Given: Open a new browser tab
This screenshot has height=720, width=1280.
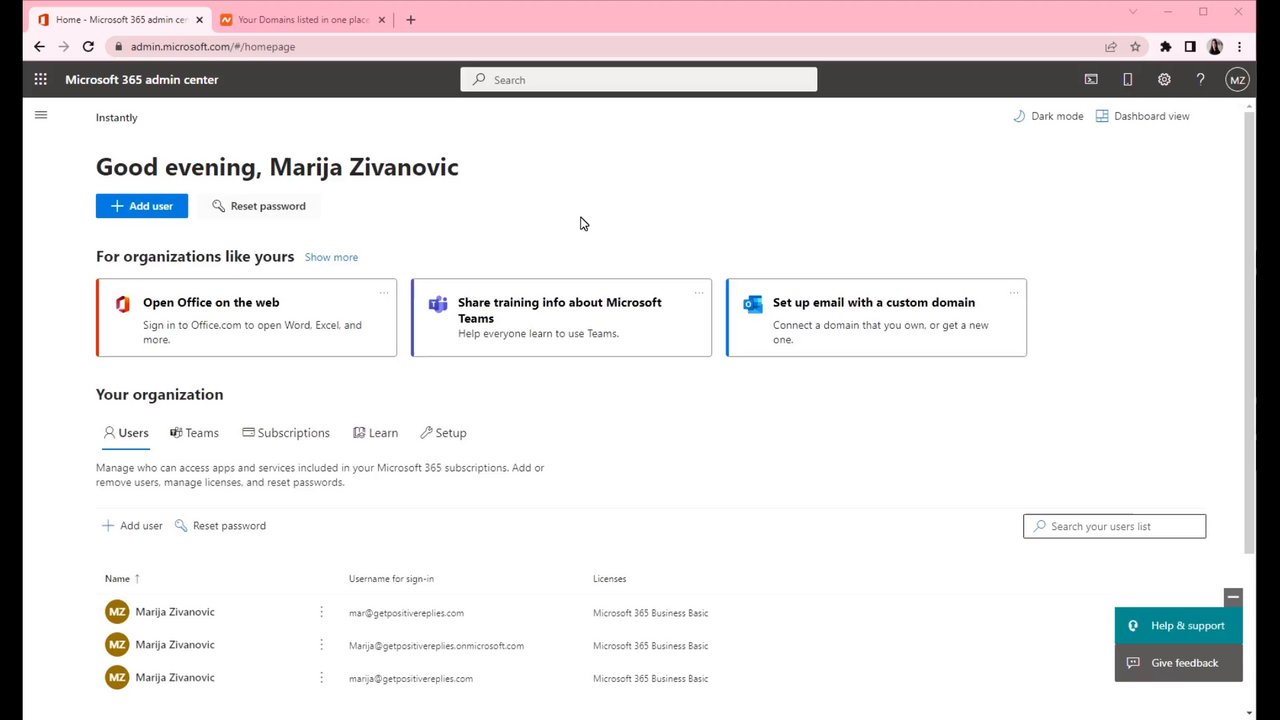Looking at the screenshot, I should pos(410,19).
